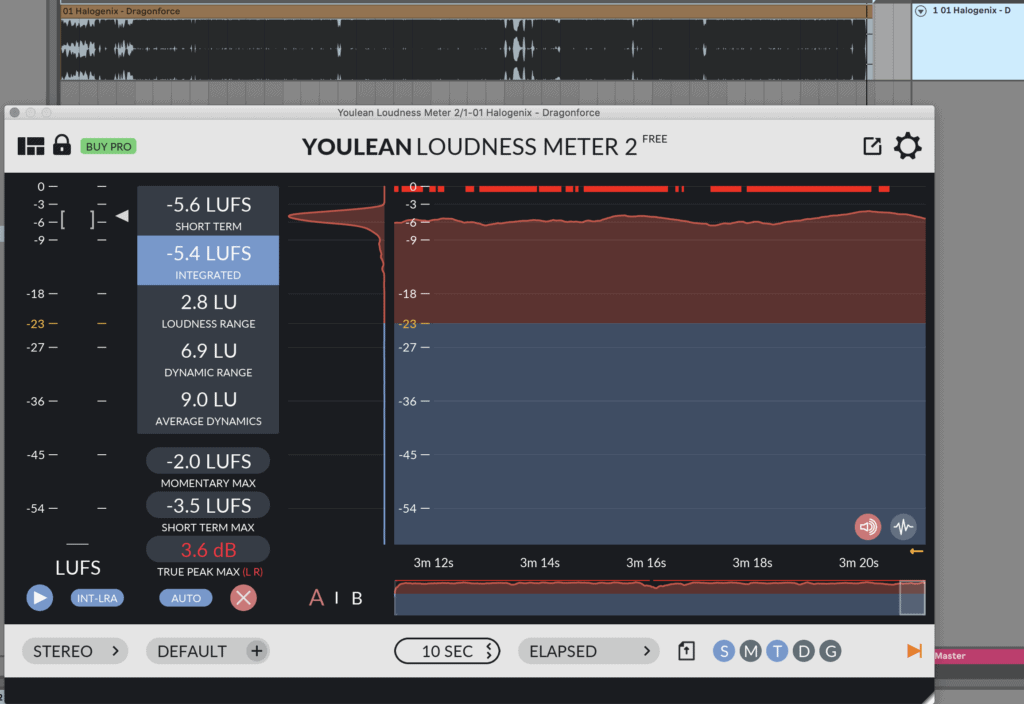Click the red true peak clip indicator strip

pos(641,189)
